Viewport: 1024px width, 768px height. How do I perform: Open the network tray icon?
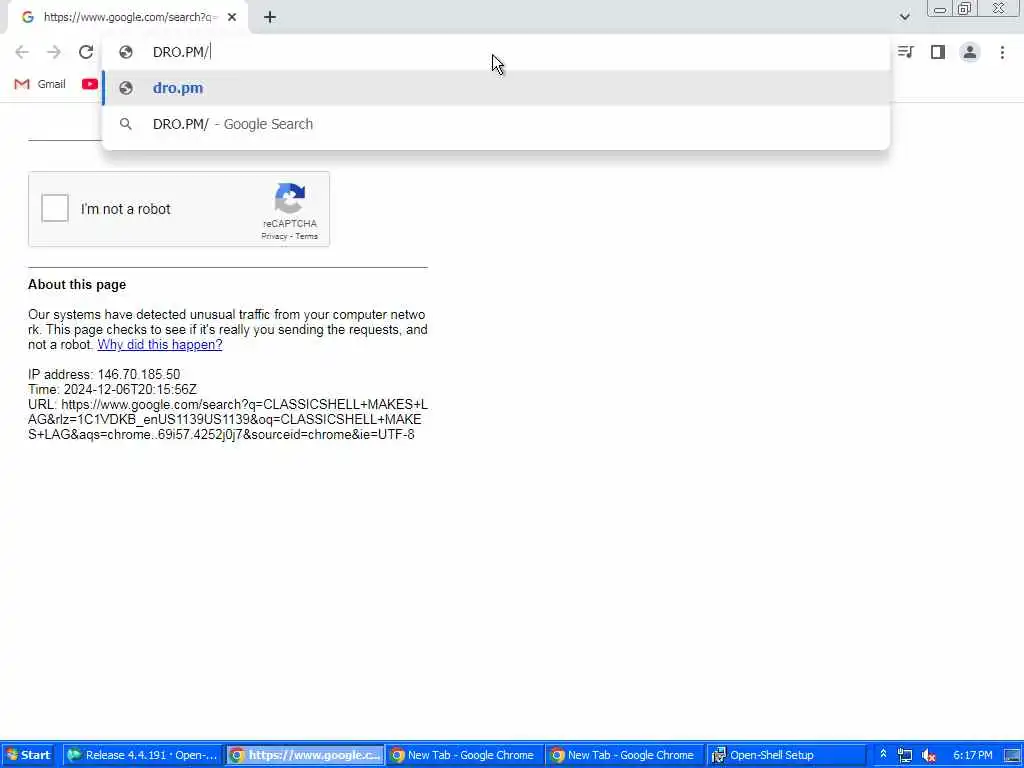click(x=904, y=756)
